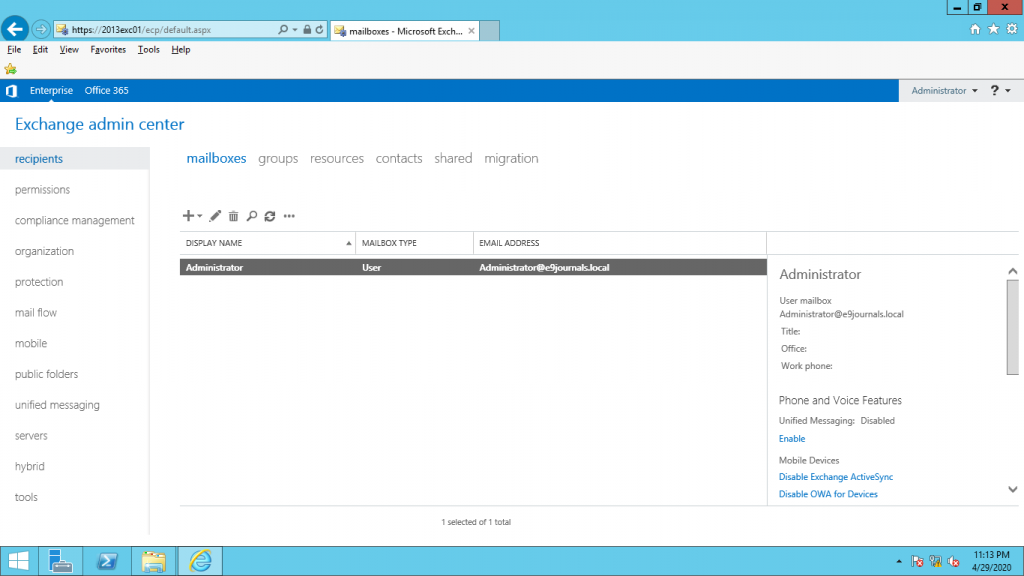The width and height of the screenshot is (1024, 576).
Task: Open the Windows Start button
Action: pyautogui.click(x=19, y=561)
